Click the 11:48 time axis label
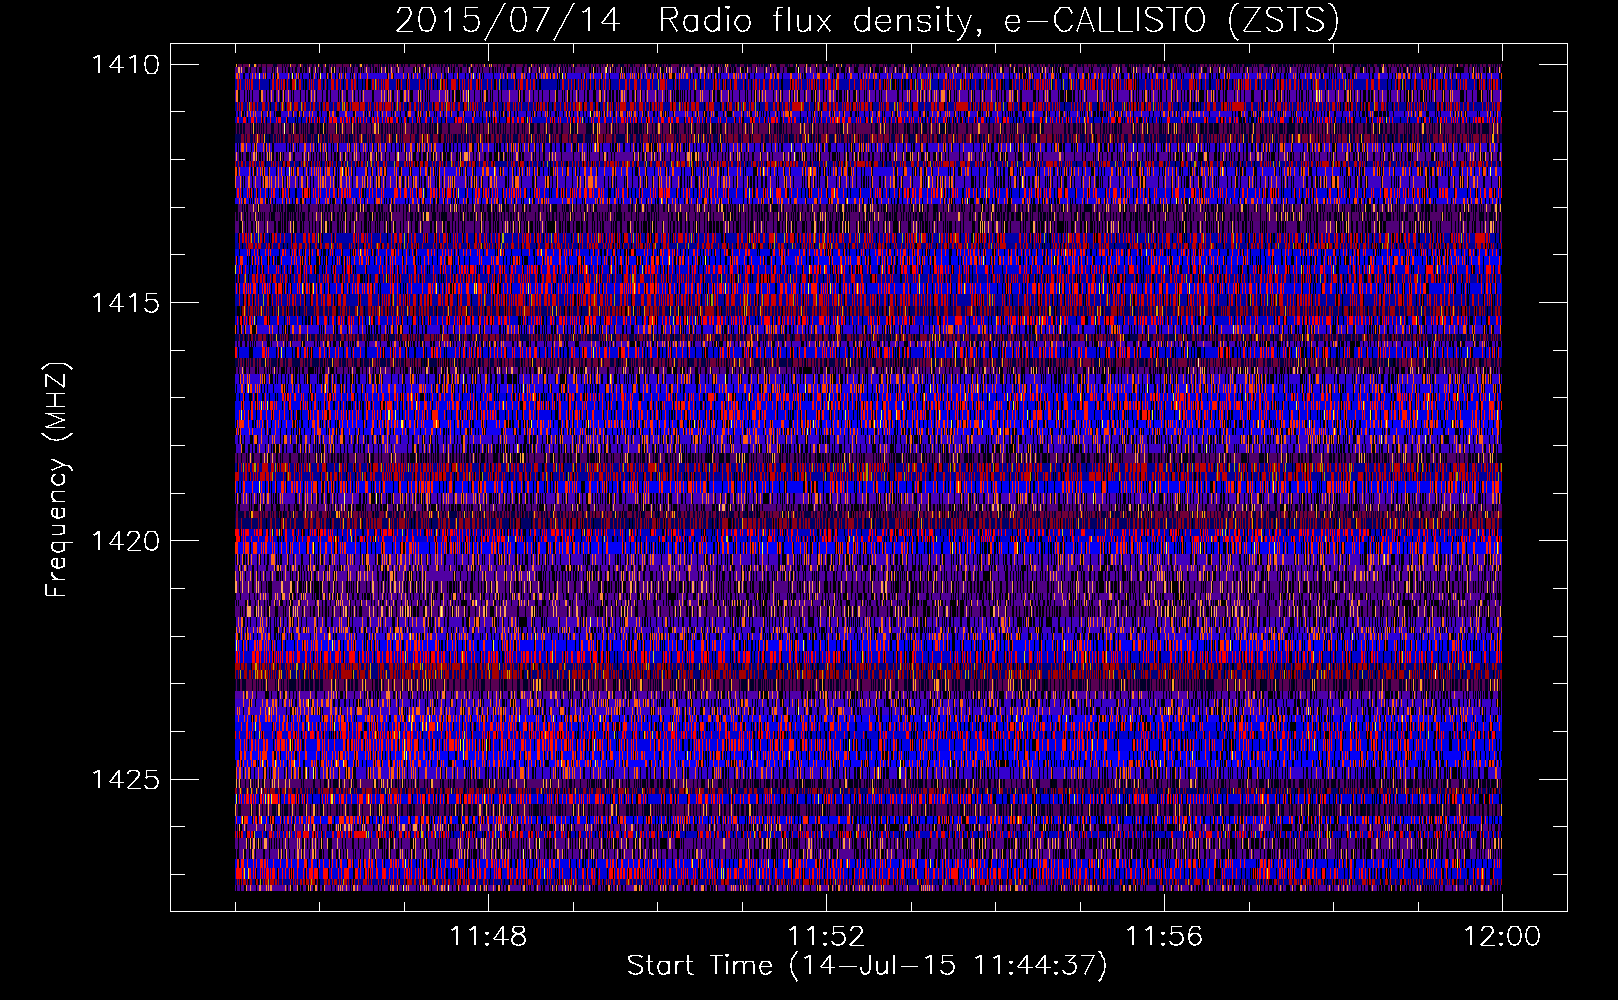Viewport: 1618px width, 1000px height. coord(488,937)
